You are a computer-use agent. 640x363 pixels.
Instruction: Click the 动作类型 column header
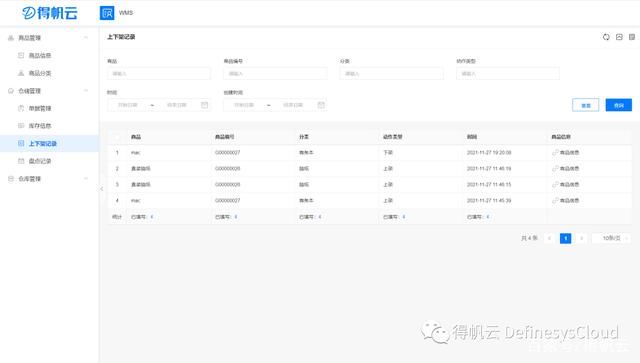(x=393, y=137)
